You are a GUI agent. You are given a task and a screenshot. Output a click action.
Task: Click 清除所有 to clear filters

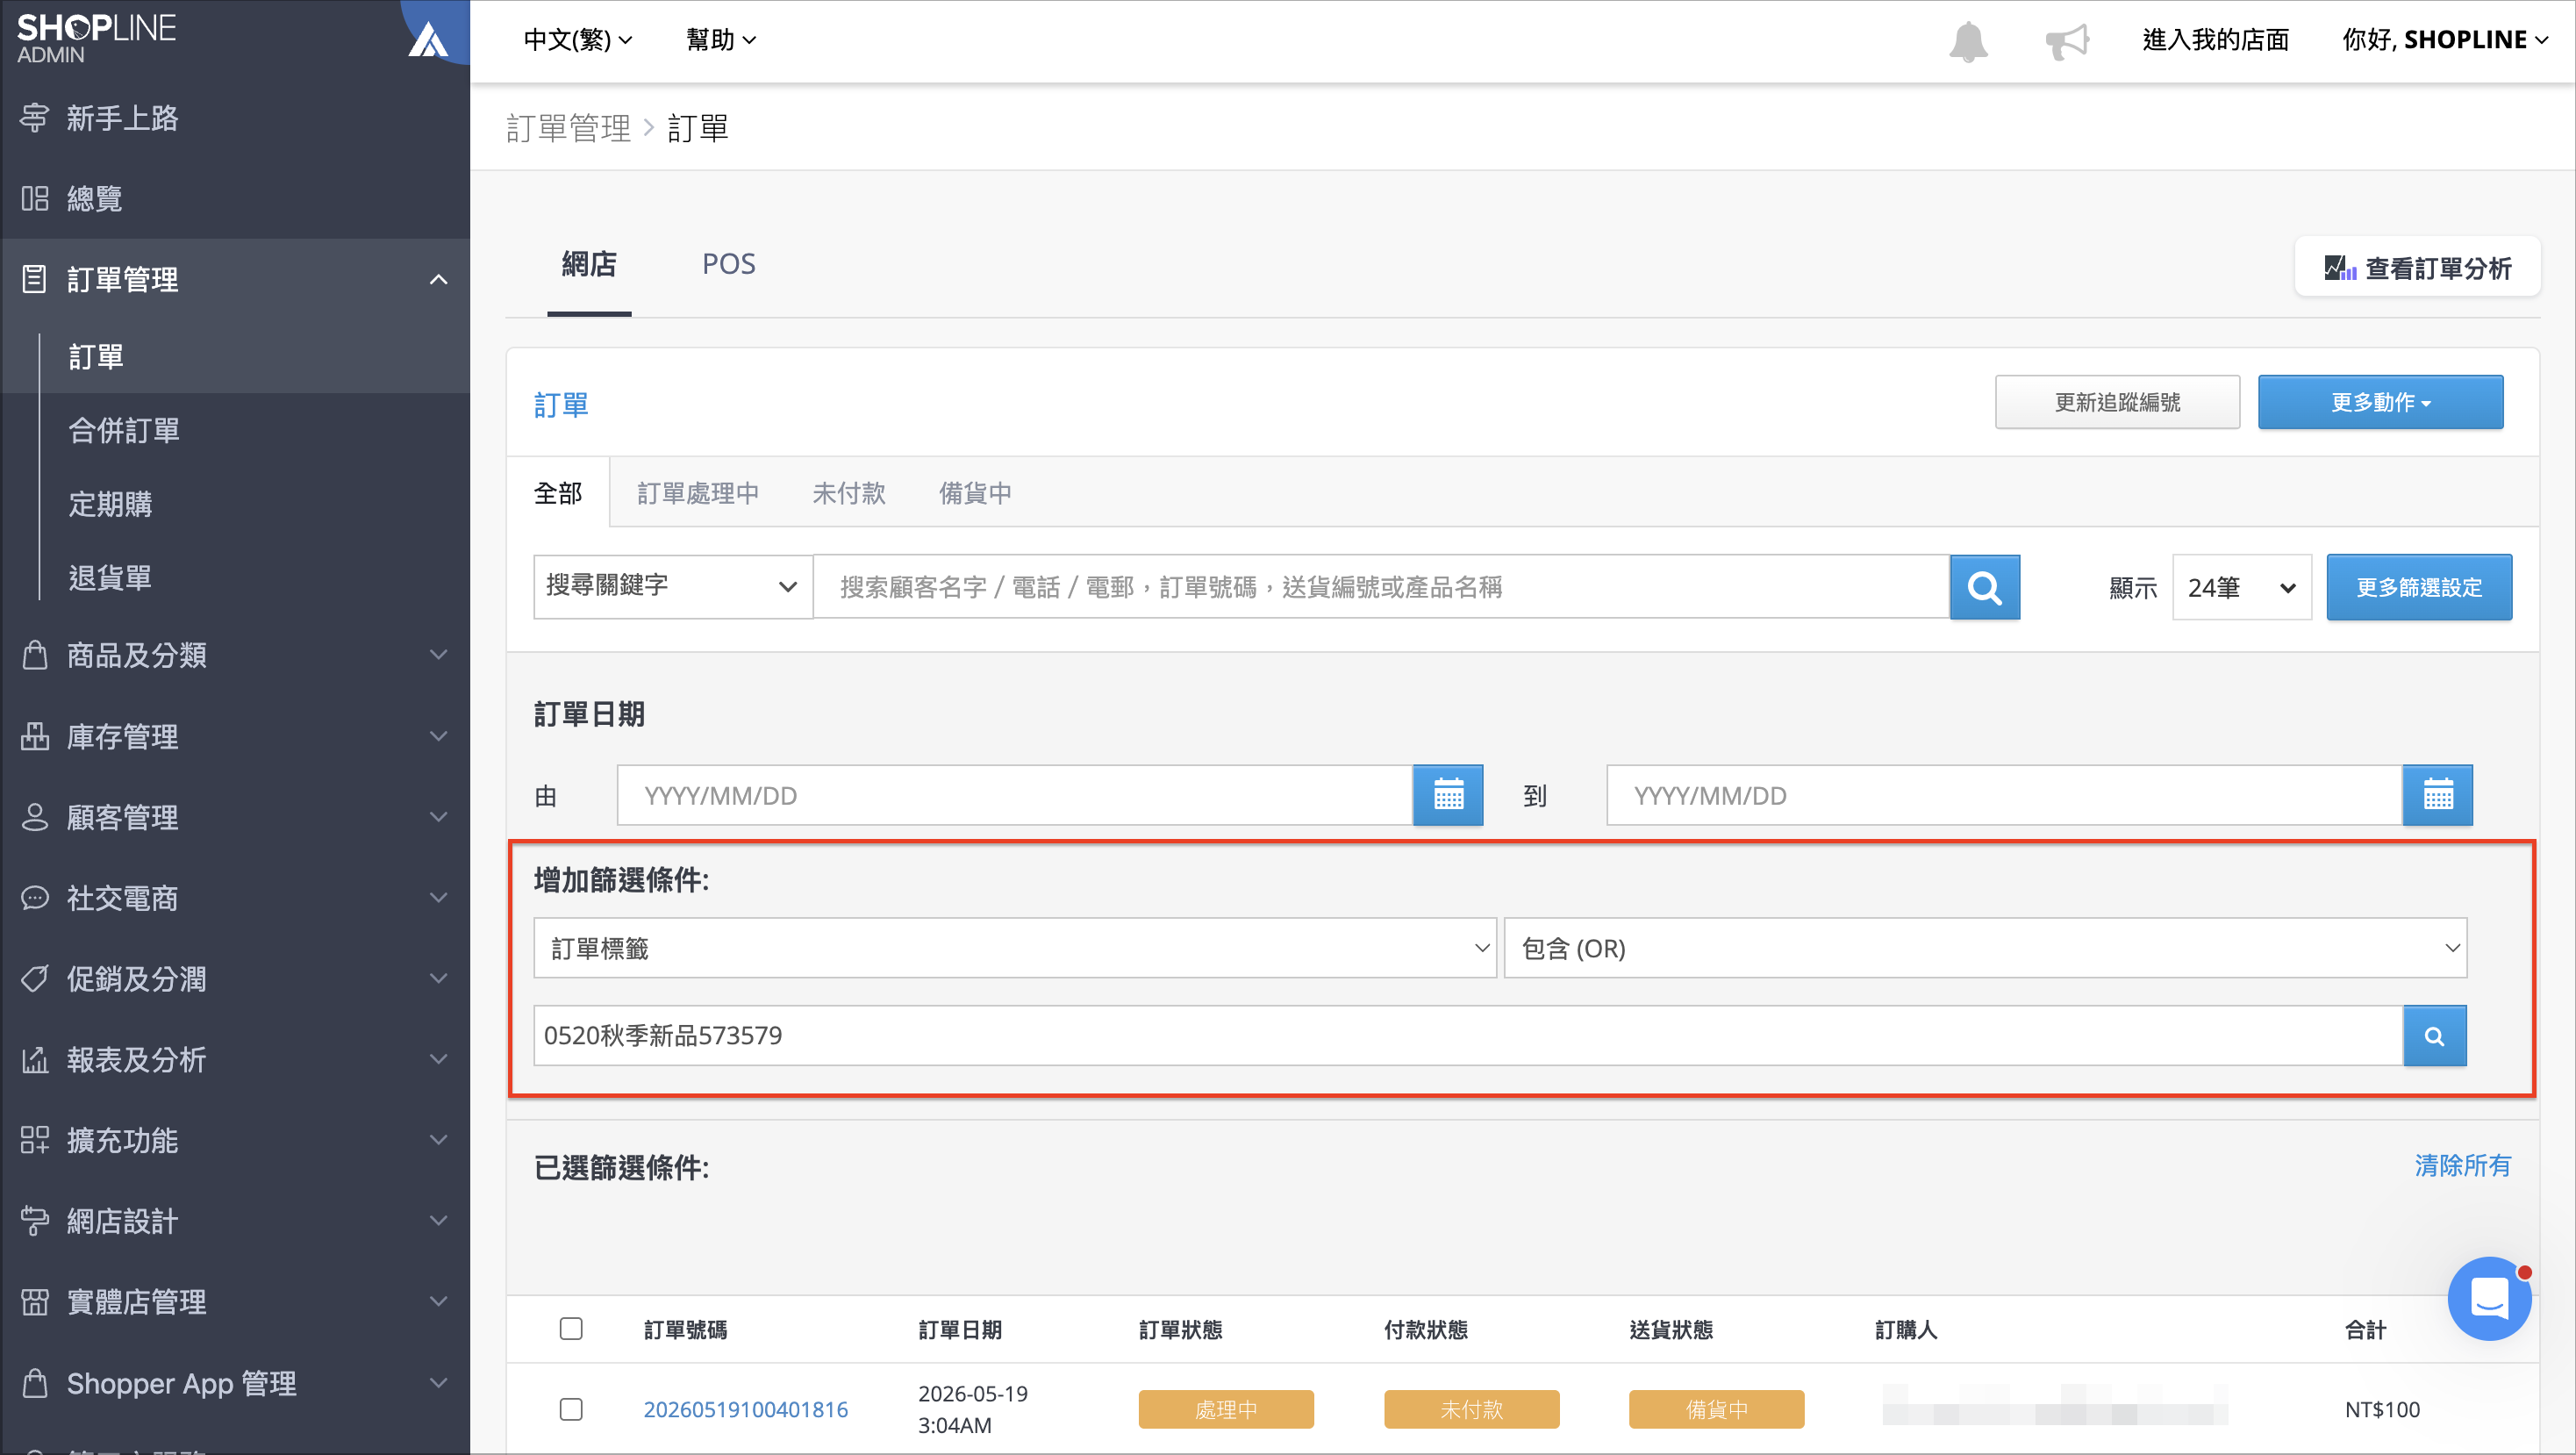pos(2462,1166)
